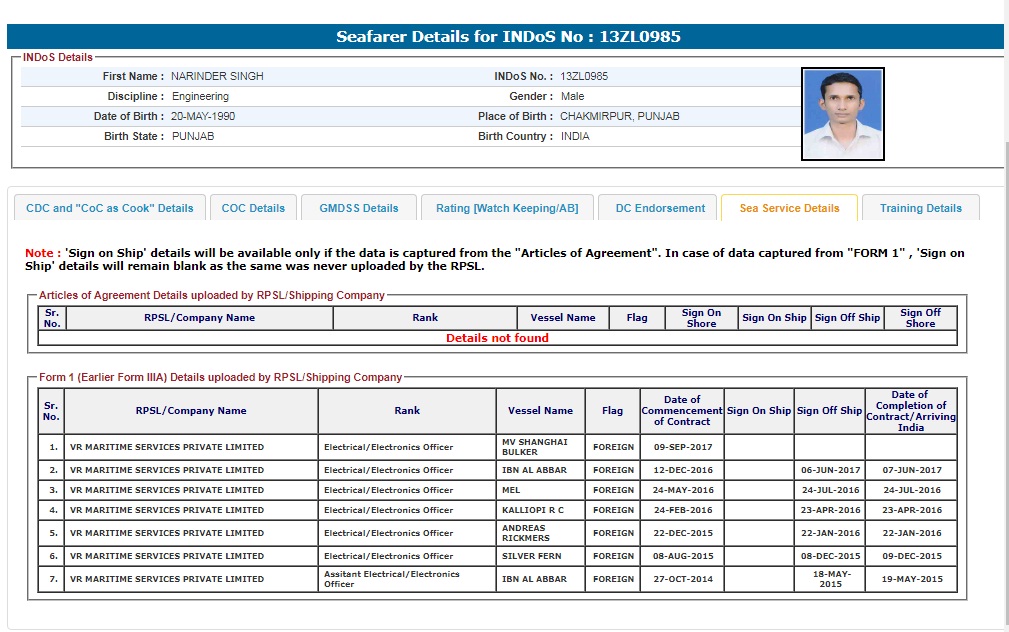Click the "Details not found" message row

[x=497, y=338]
